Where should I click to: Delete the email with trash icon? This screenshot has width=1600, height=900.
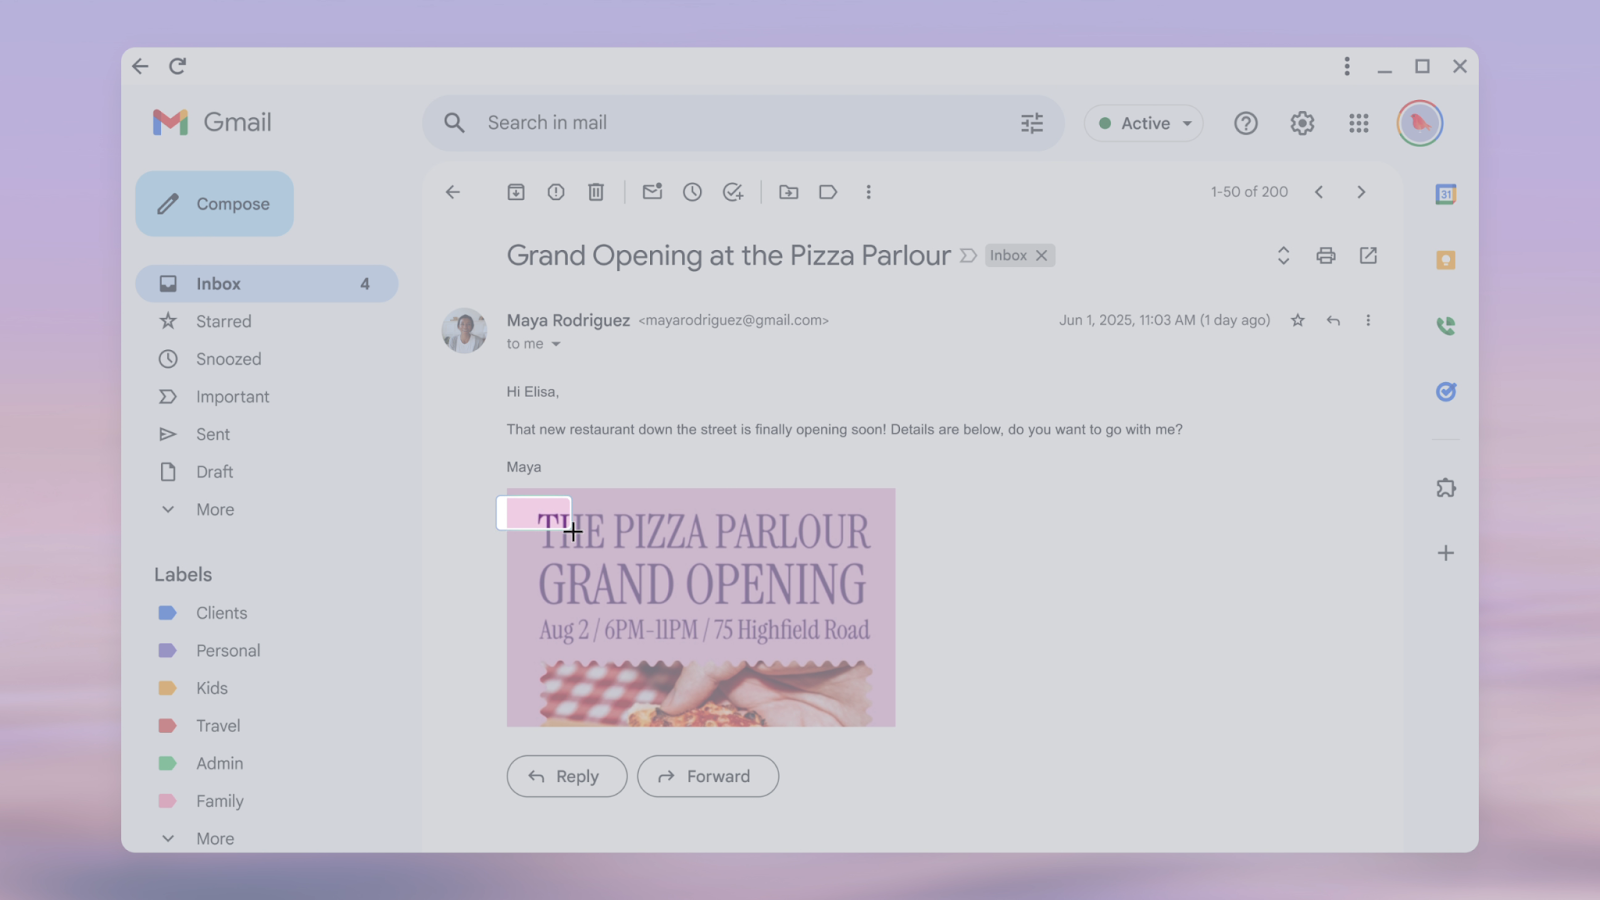(x=596, y=192)
